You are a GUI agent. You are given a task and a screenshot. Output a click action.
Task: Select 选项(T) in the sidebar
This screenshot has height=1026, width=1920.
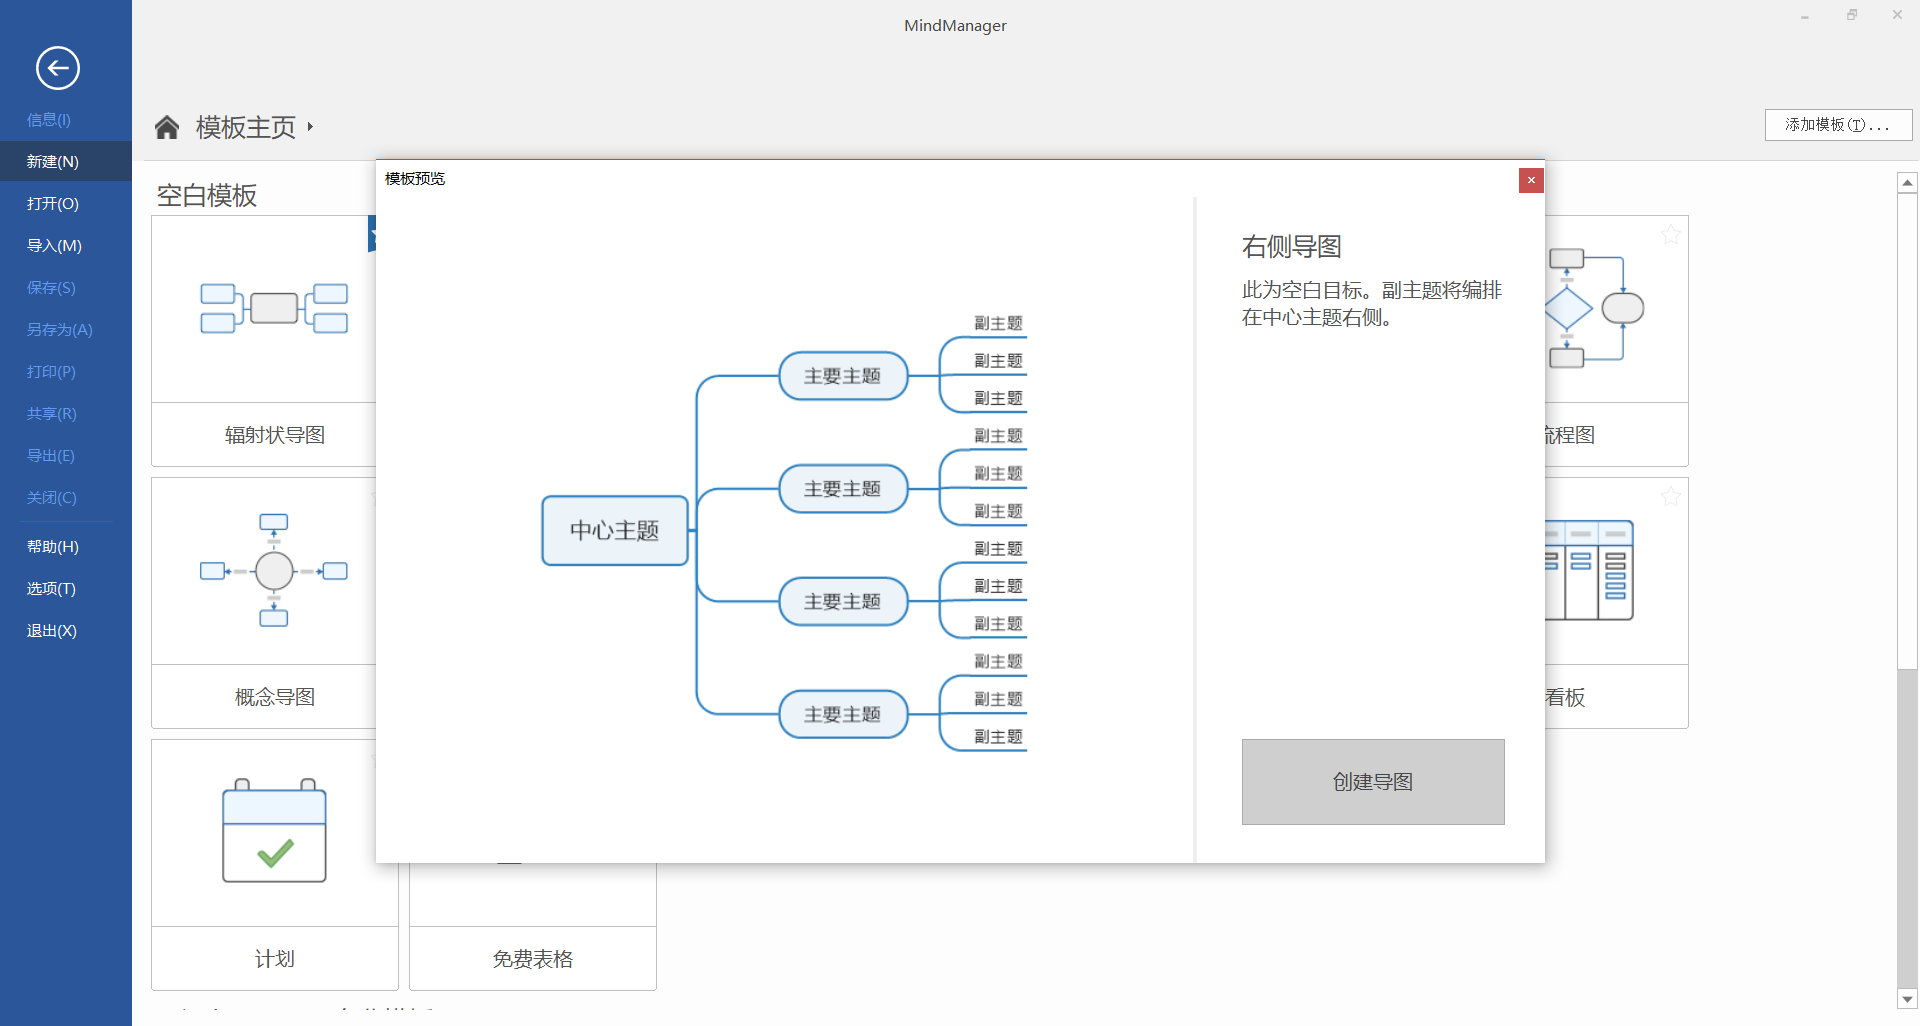52,588
